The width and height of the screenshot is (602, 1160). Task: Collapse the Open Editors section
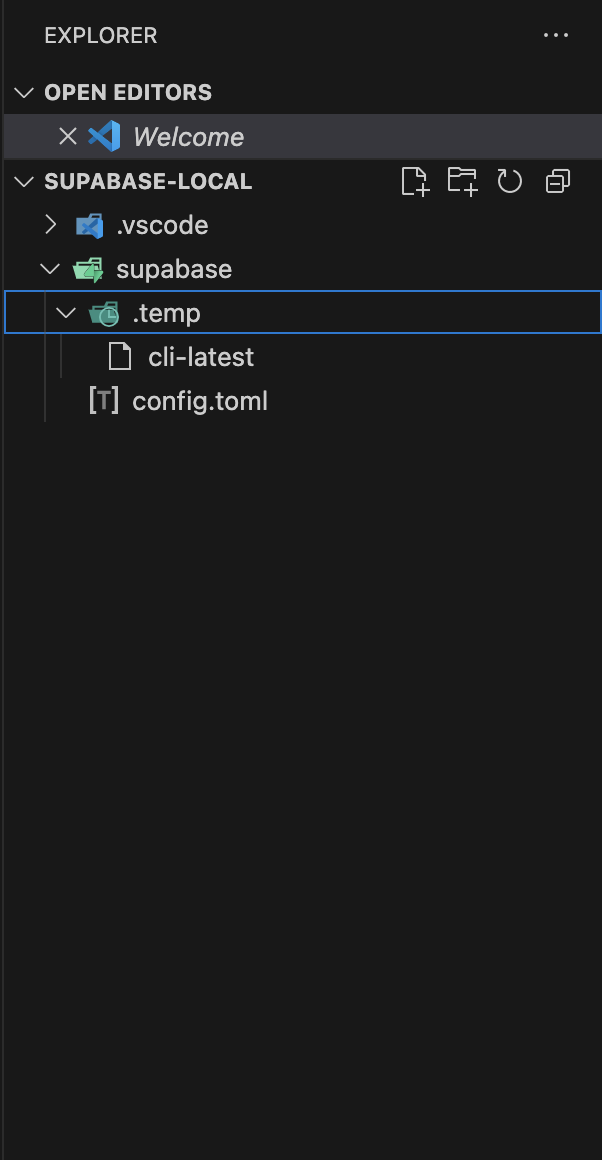pos(24,93)
